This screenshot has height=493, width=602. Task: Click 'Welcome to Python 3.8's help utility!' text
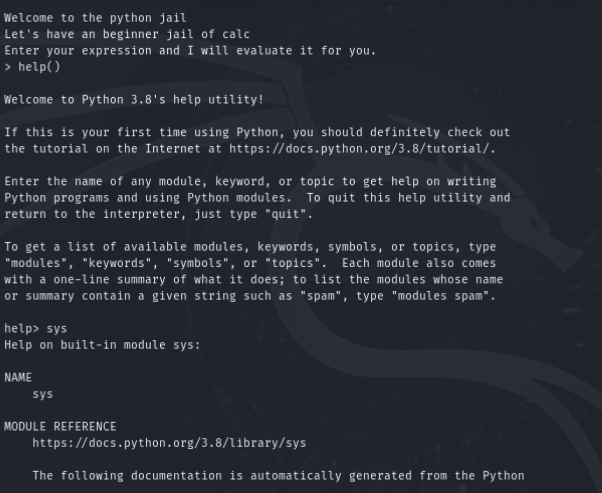[134, 100]
